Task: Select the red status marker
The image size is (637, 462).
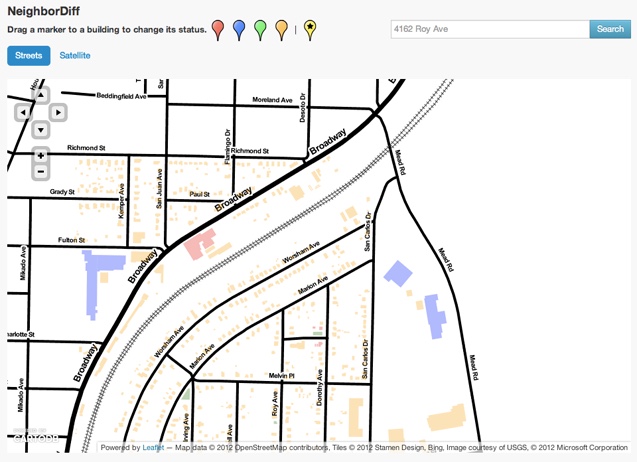Action: (218, 30)
